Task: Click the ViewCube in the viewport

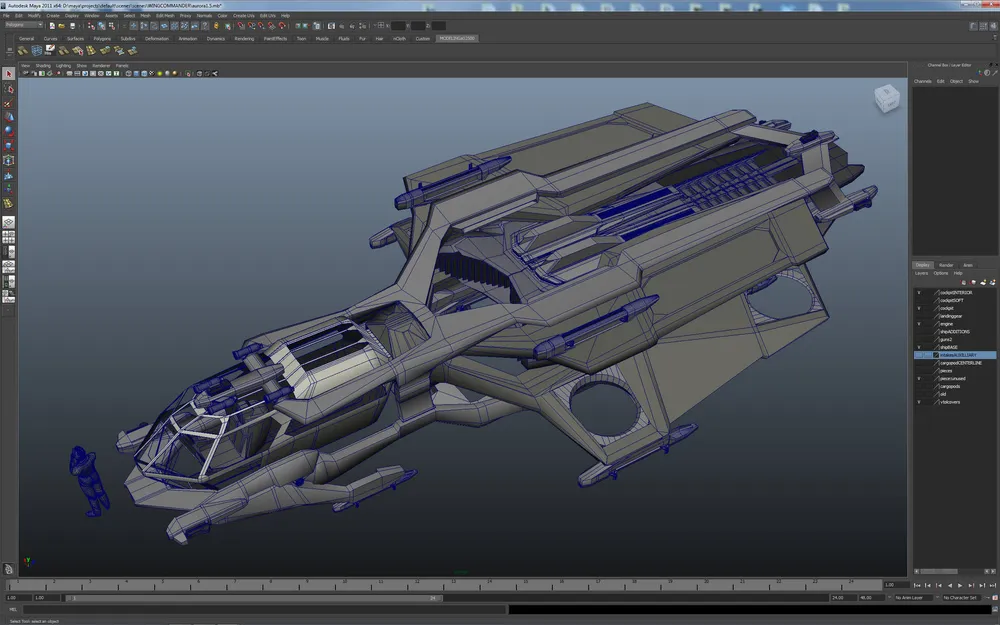Action: coord(886,98)
